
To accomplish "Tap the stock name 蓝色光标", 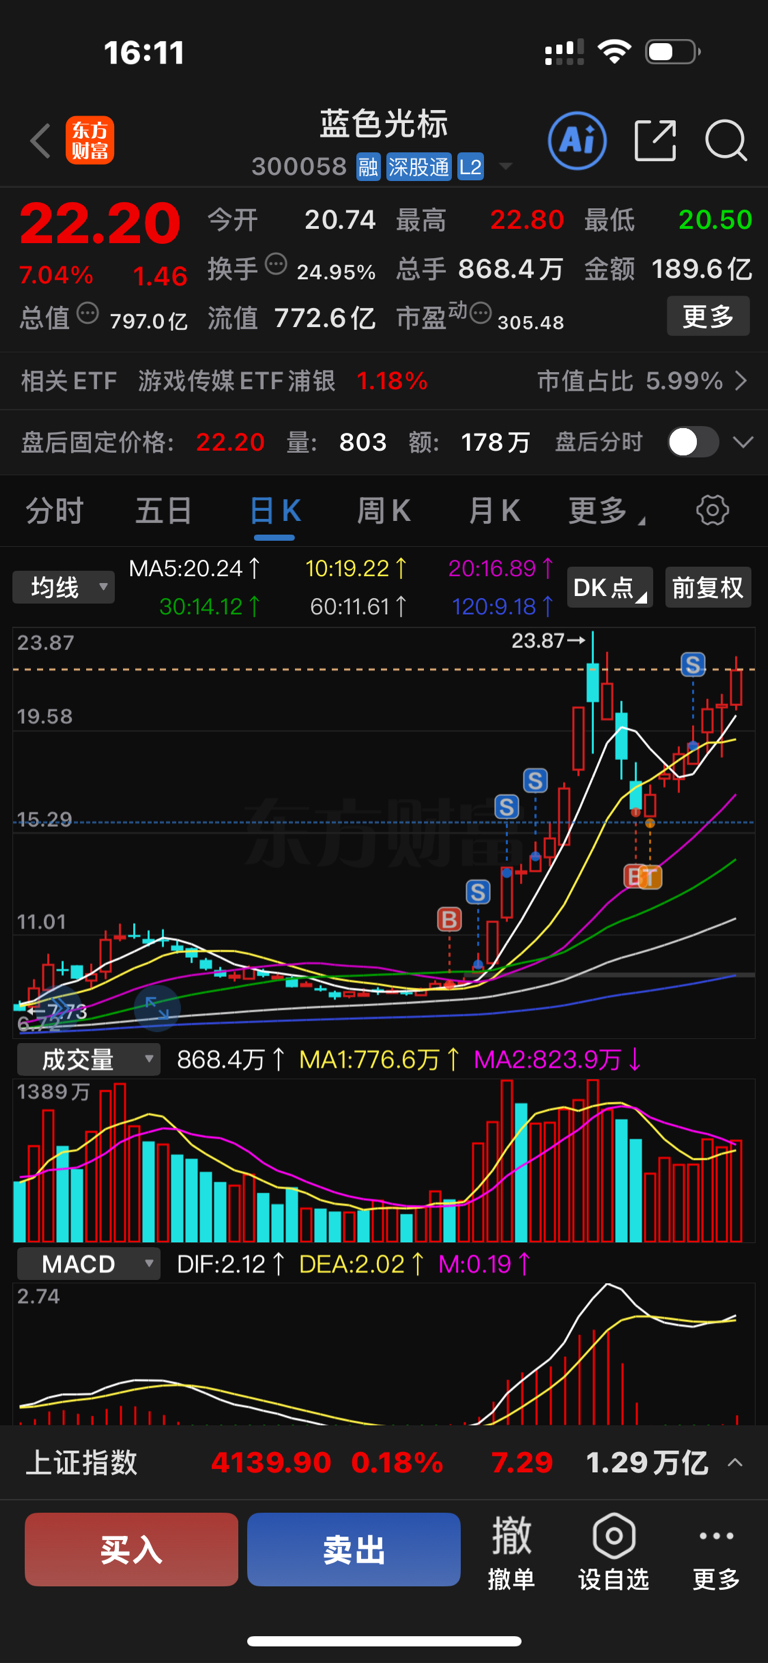I will (x=384, y=124).
